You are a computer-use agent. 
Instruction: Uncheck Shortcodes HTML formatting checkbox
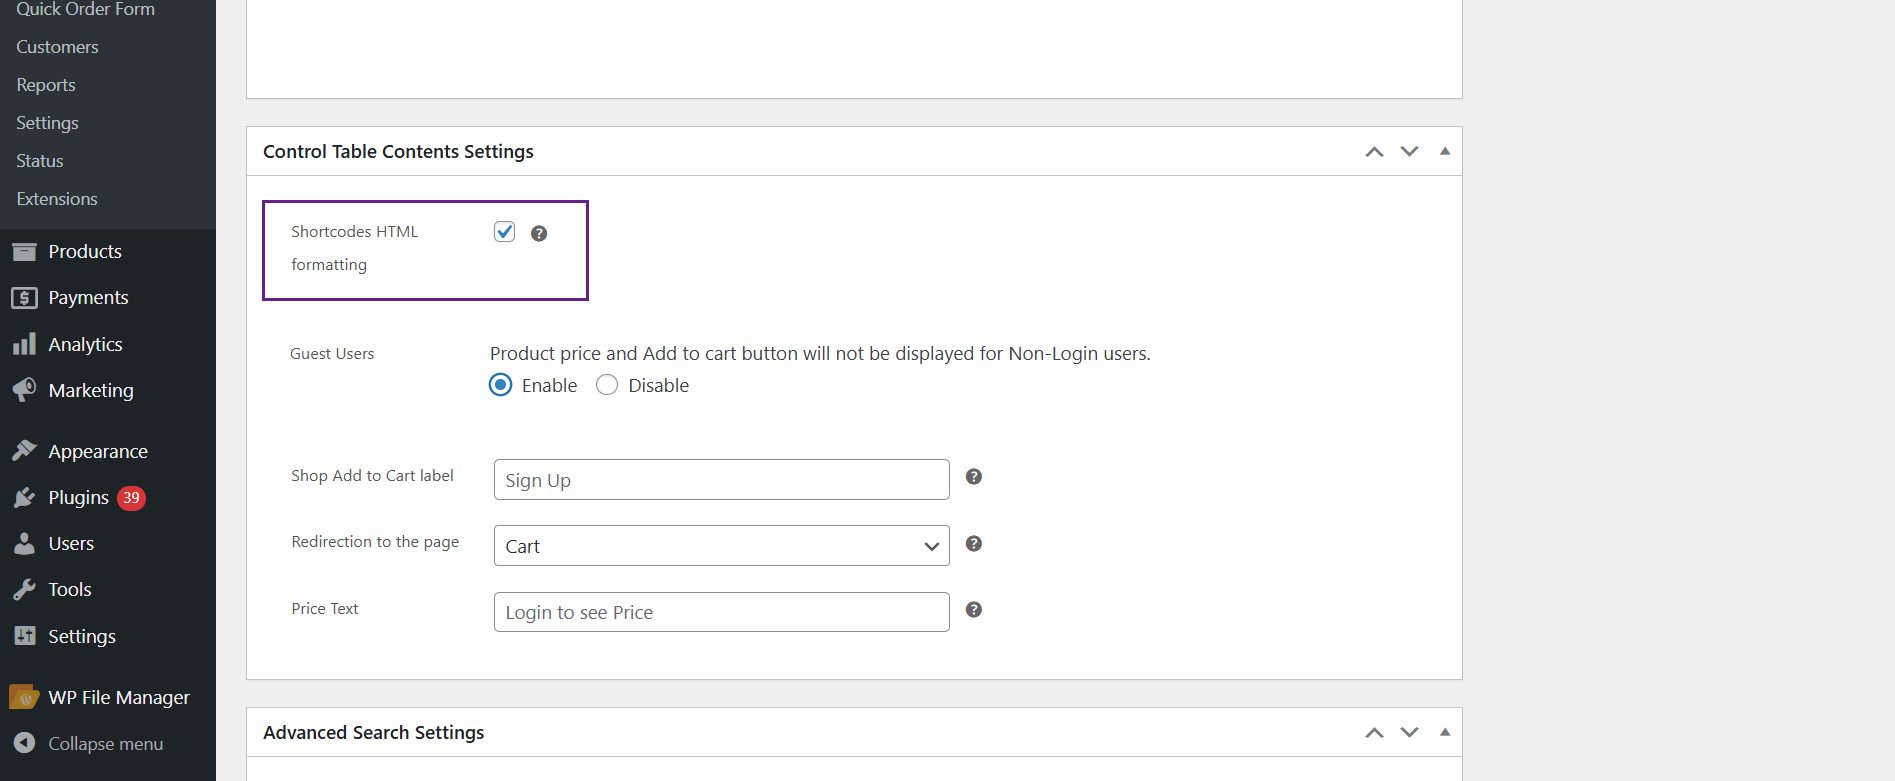[x=505, y=232]
